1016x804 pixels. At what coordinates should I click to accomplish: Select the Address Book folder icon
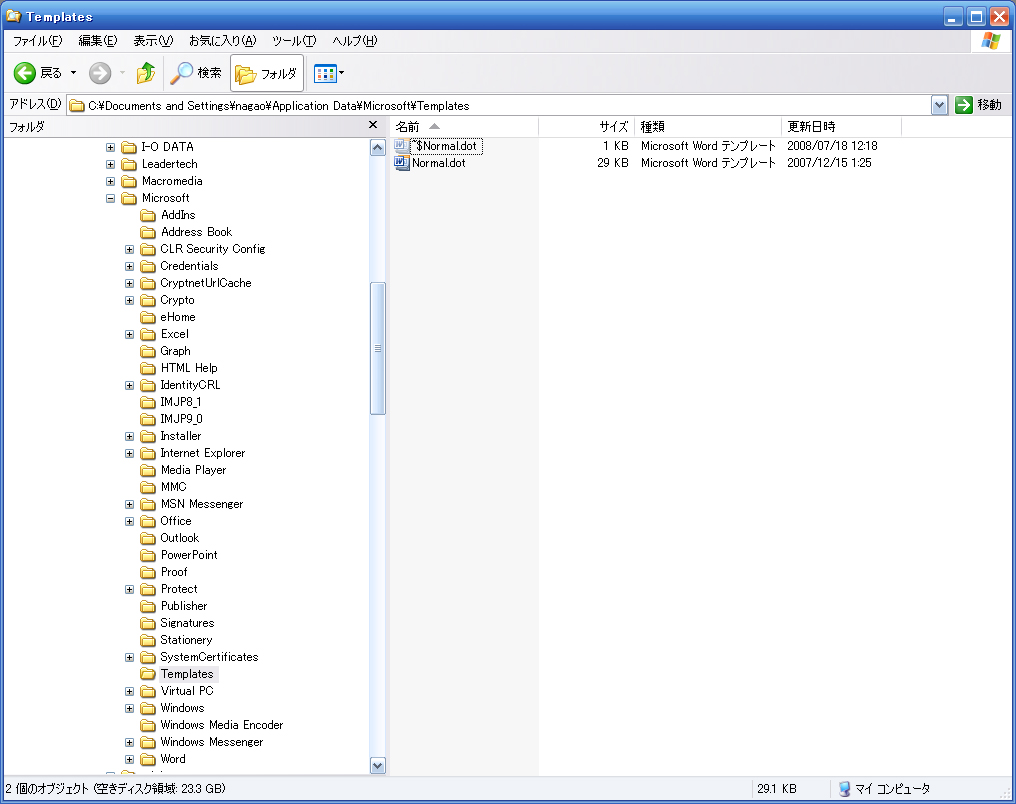148,232
